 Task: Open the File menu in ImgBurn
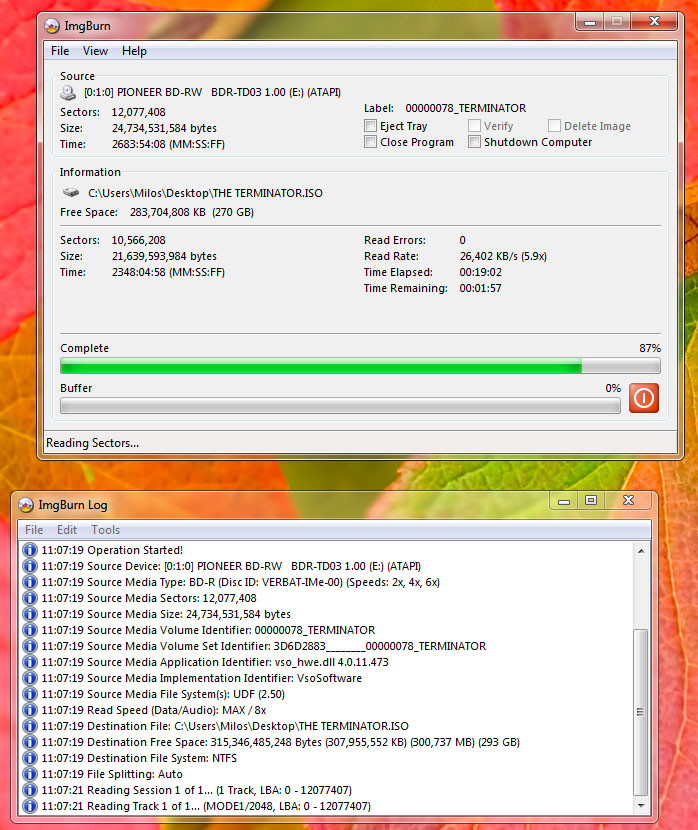coord(60,51)
